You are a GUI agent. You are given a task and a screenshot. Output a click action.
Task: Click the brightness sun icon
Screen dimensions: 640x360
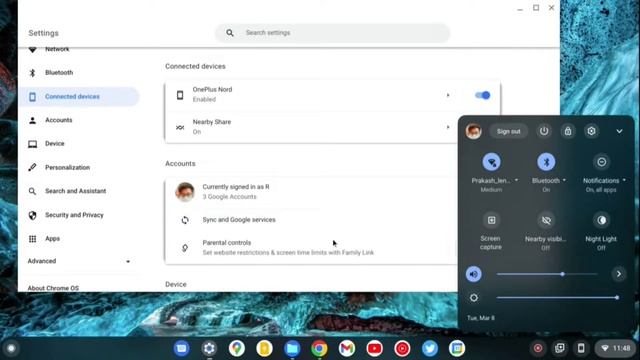click(473, 298)
